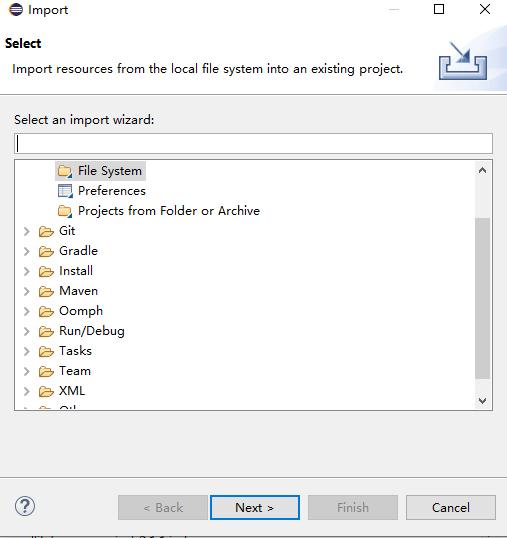
Task: Focus the import wizard filter field
Action: pyautogui.click(x=254, y=143)
